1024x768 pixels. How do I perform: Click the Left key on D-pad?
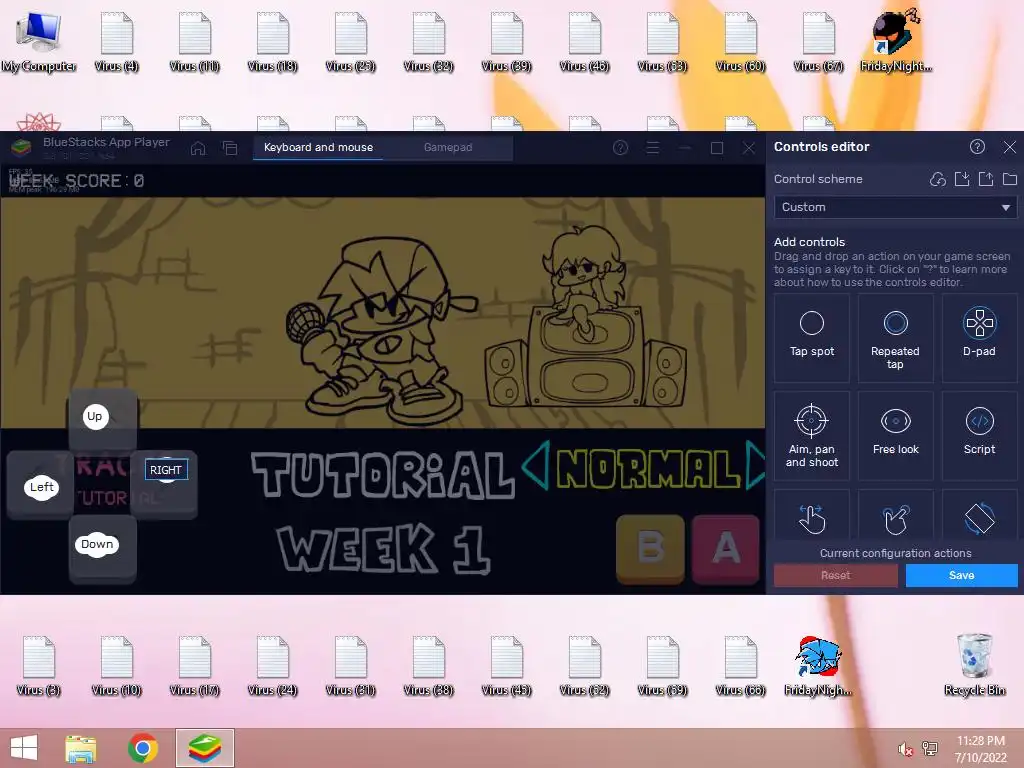[41, 487]
